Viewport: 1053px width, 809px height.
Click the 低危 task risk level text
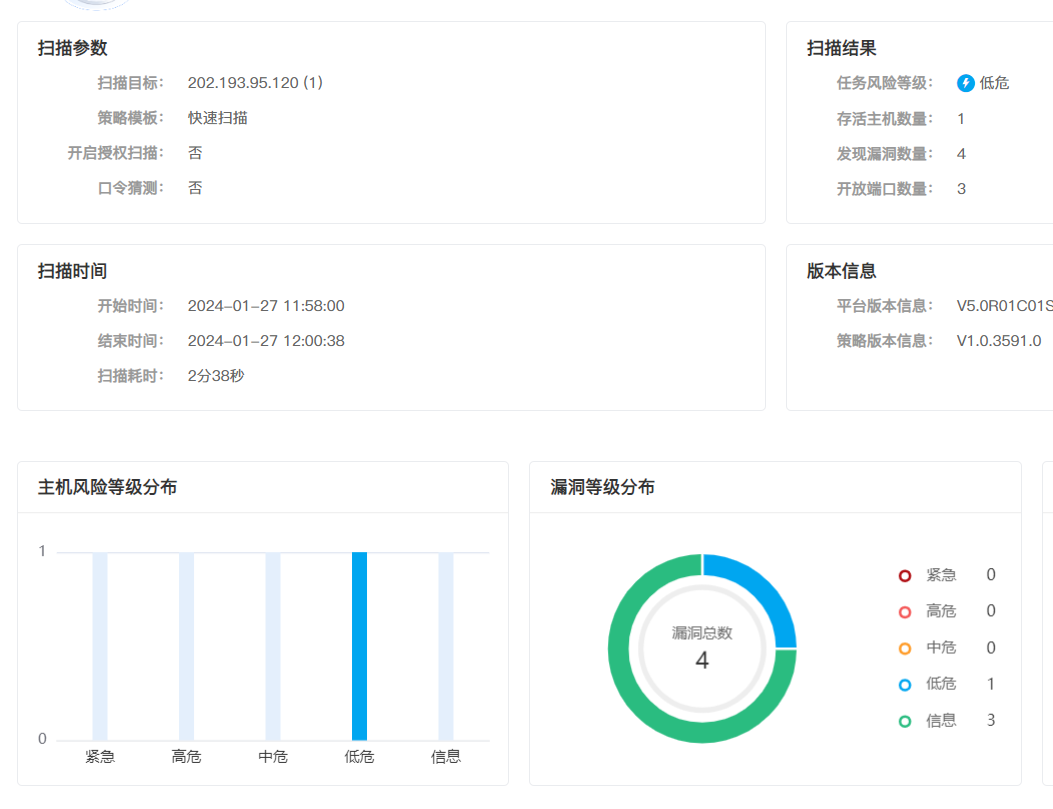tap(994, 83)
